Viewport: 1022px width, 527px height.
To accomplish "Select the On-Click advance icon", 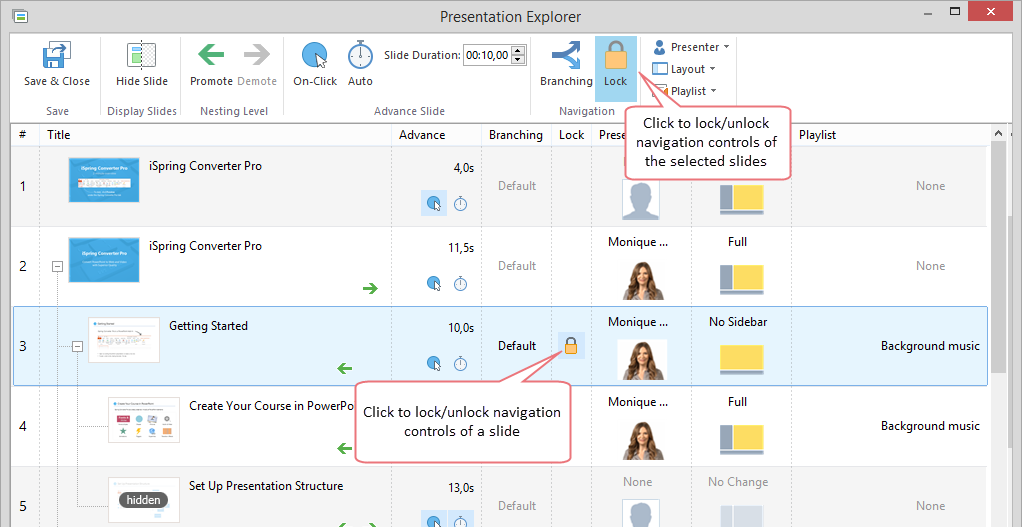I will tap(315, 55).
